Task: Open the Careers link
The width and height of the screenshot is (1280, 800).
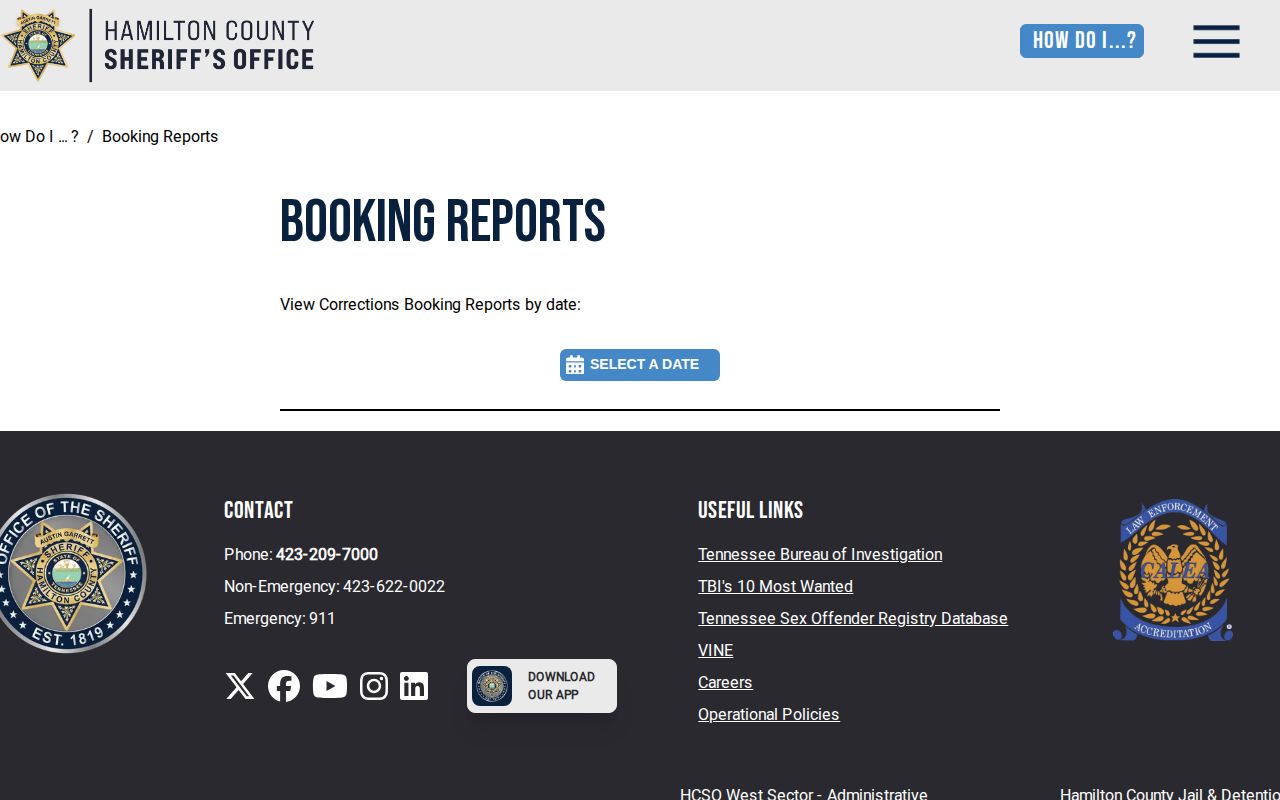Action: [x=725, y=682]
